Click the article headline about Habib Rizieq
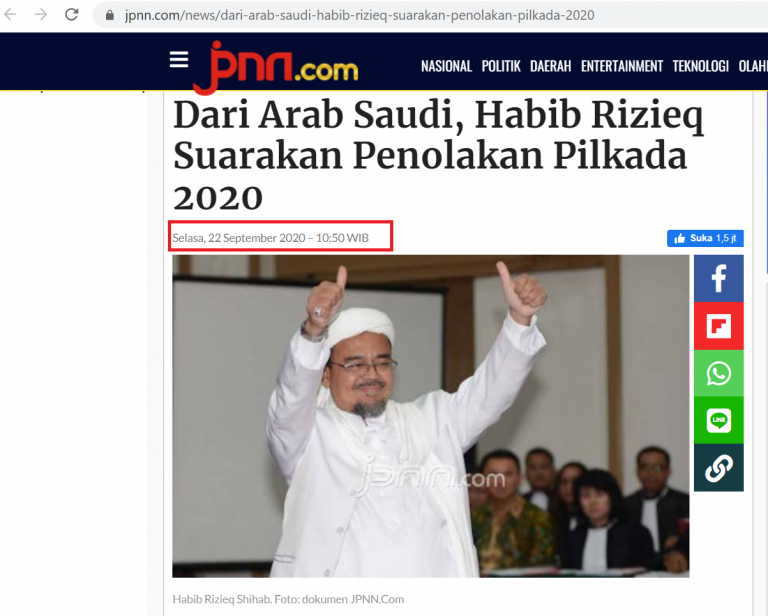768x616 pixels. pos(438,155)
